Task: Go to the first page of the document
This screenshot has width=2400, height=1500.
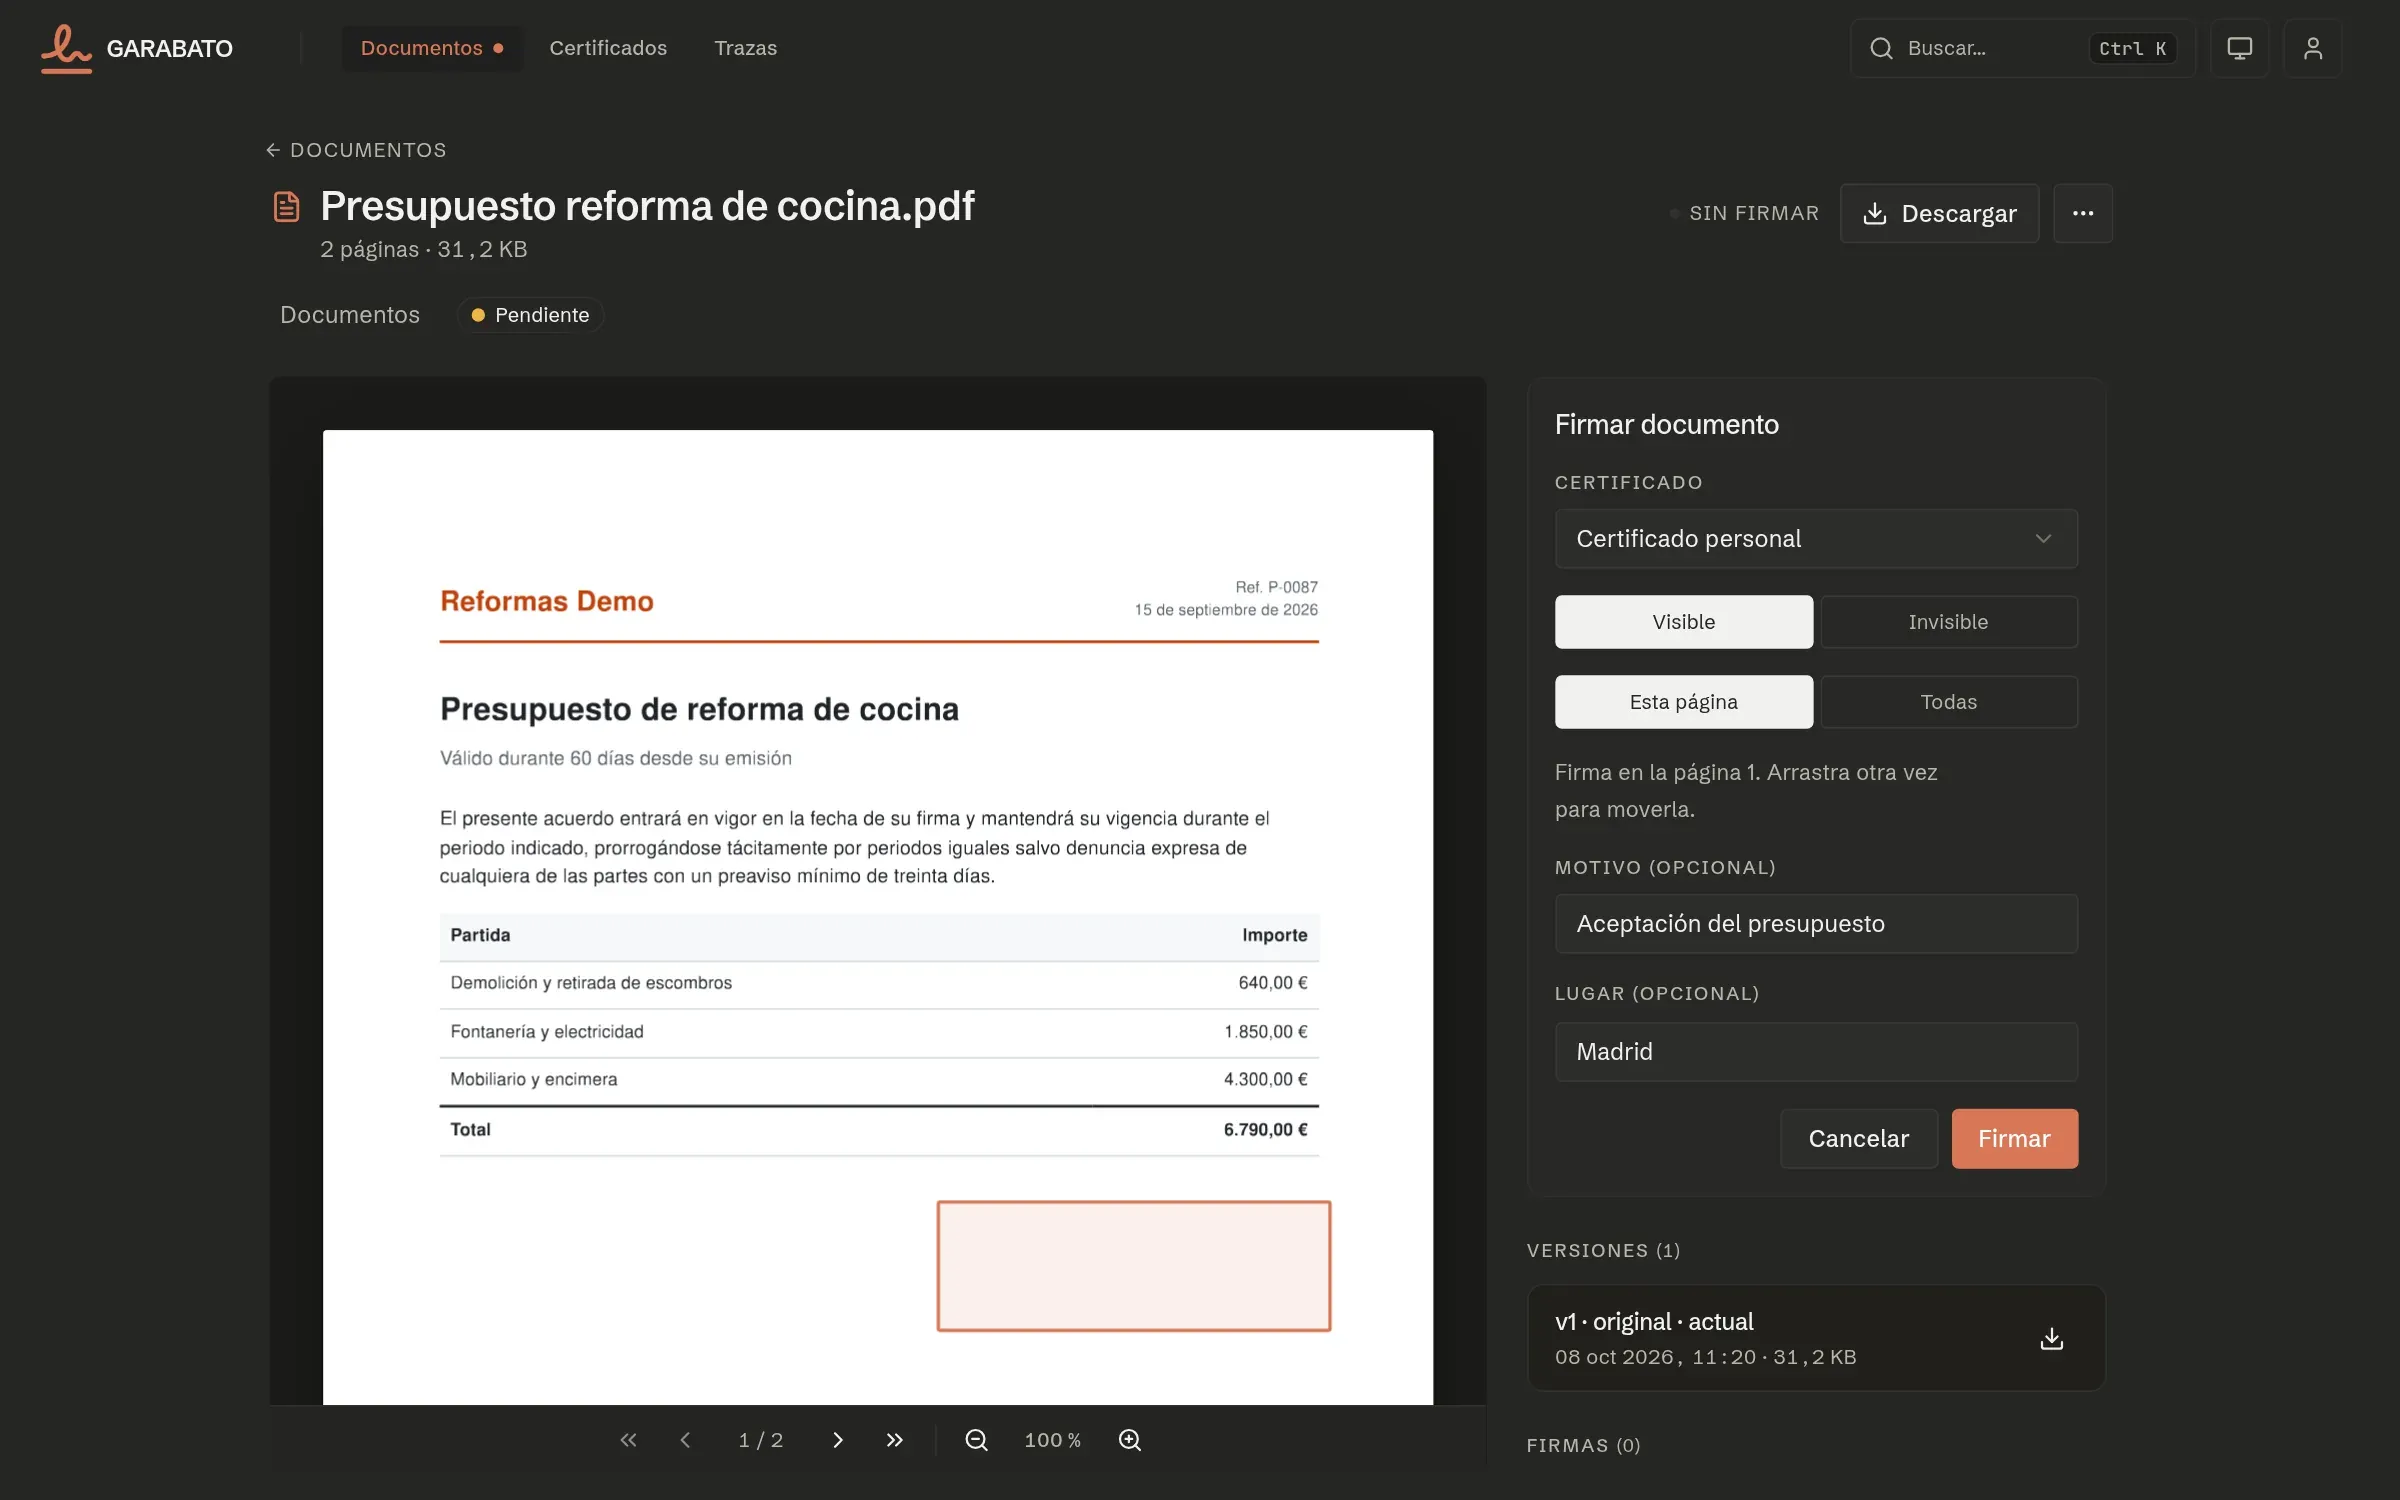Action: point(628,1440)
